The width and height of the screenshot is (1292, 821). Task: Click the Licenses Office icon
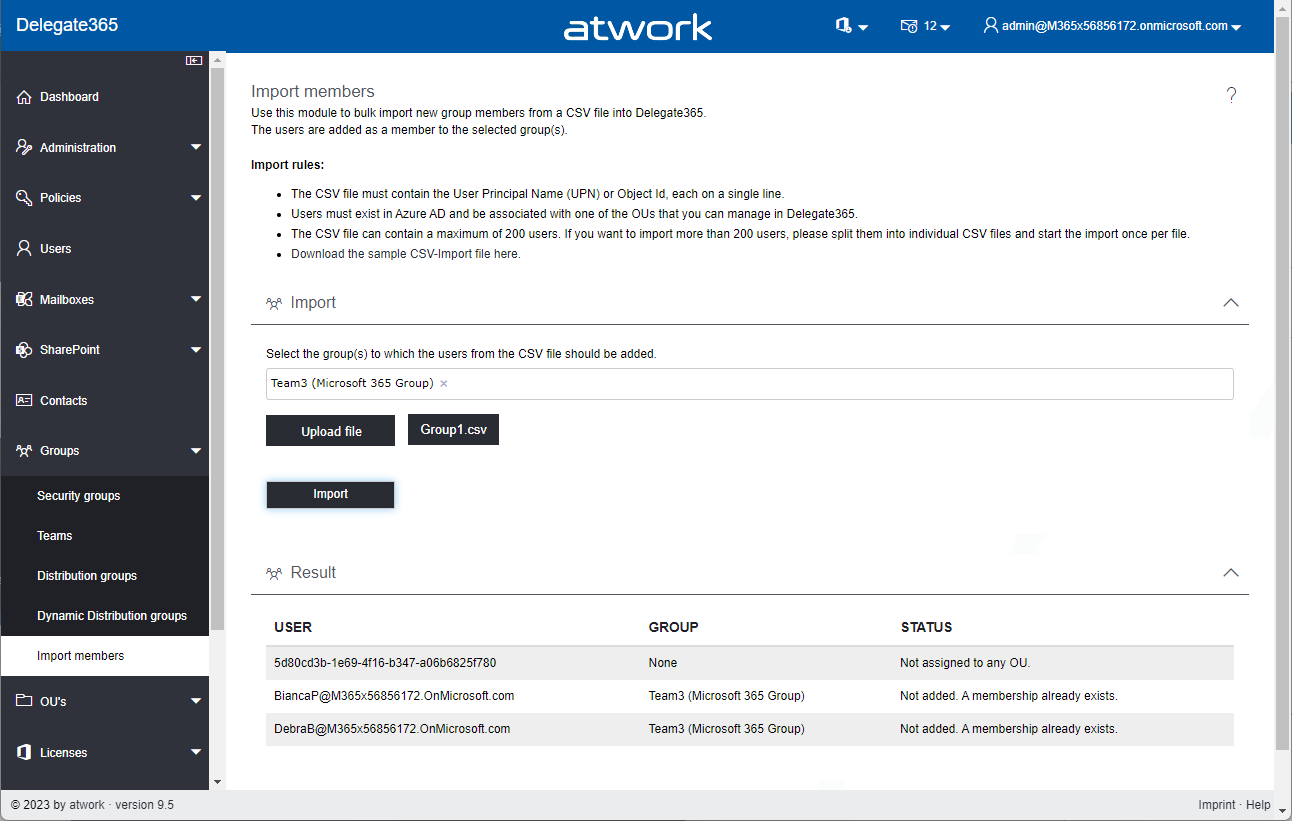pyautogui.click(x=24, y=752)
